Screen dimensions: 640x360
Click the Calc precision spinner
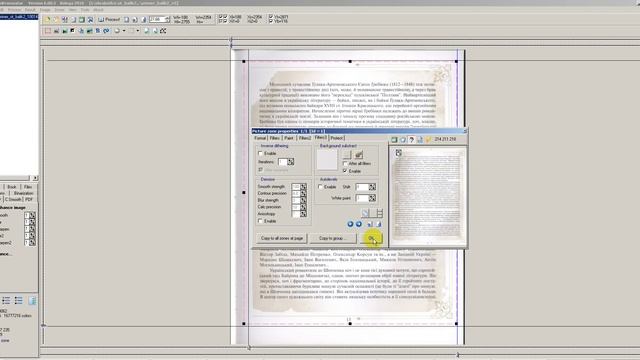click(x=303, y=207)
